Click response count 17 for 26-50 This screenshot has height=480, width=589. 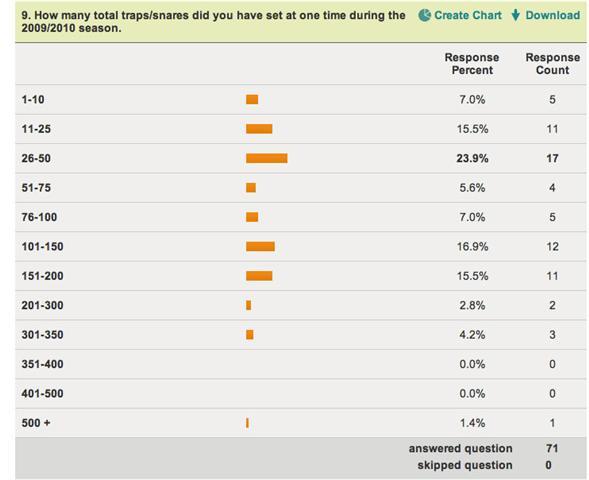point(552,158)
